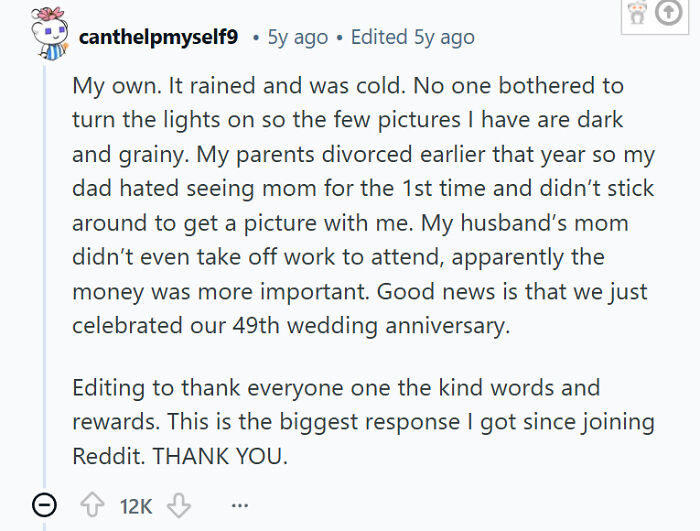The image size is (700, 531).
Task: Click the circled up-arrow icon at top right
Action: click(669, 14)
